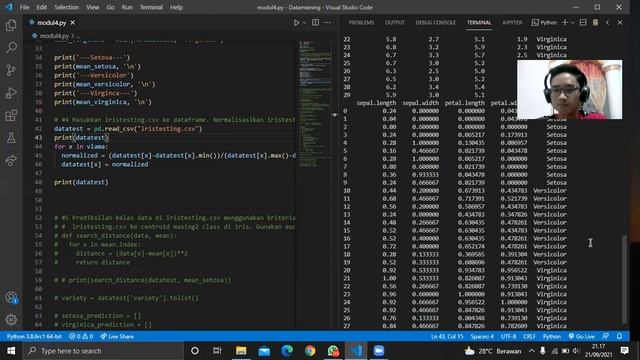
Task: Open the Terminal menu
Action: coord(151,7)
